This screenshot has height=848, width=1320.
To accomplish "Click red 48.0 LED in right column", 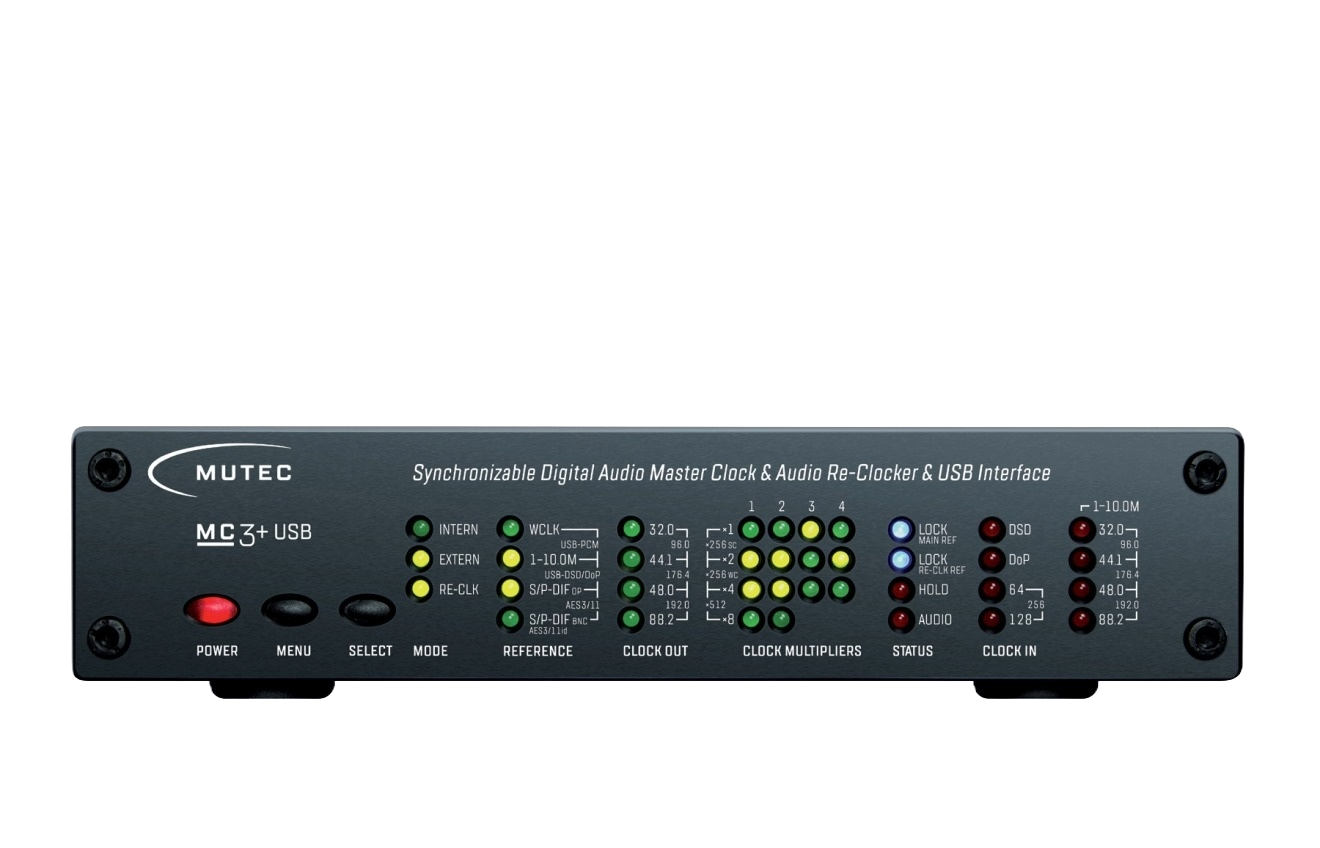I will coord(1081,589).
